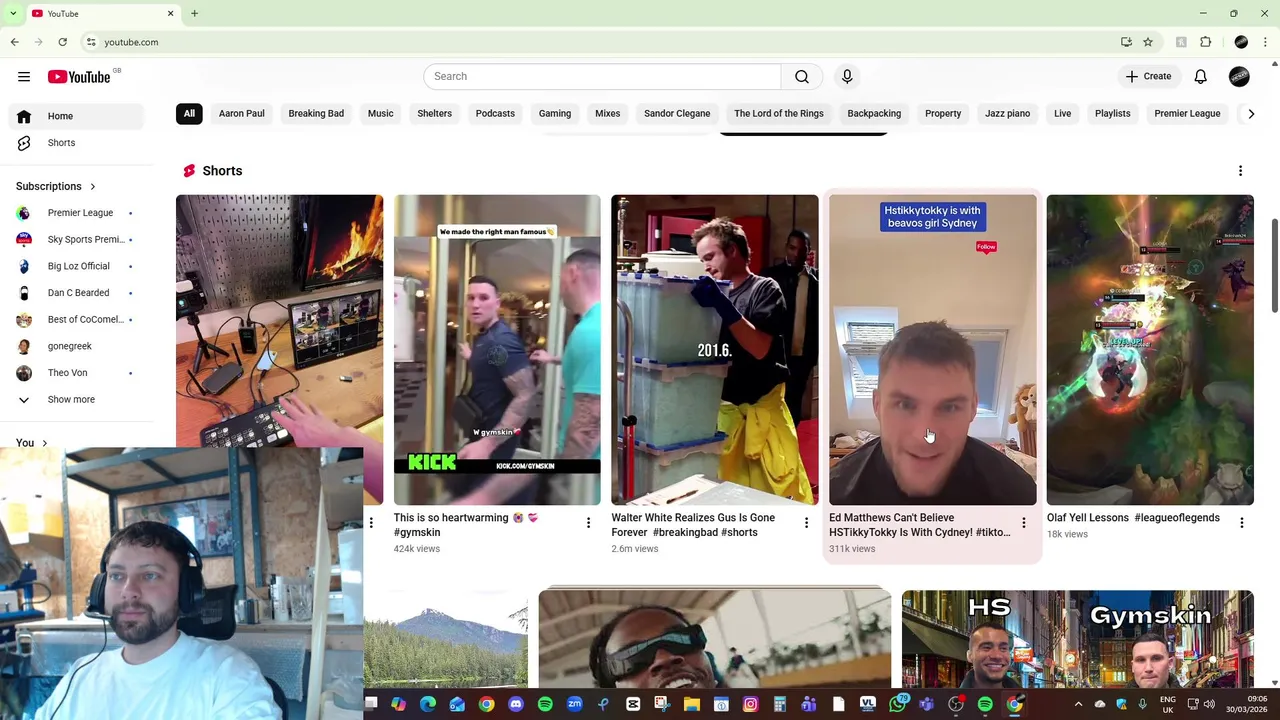
Task: Open Dan C Bearded subscription
Action: (x=76, y=293)
